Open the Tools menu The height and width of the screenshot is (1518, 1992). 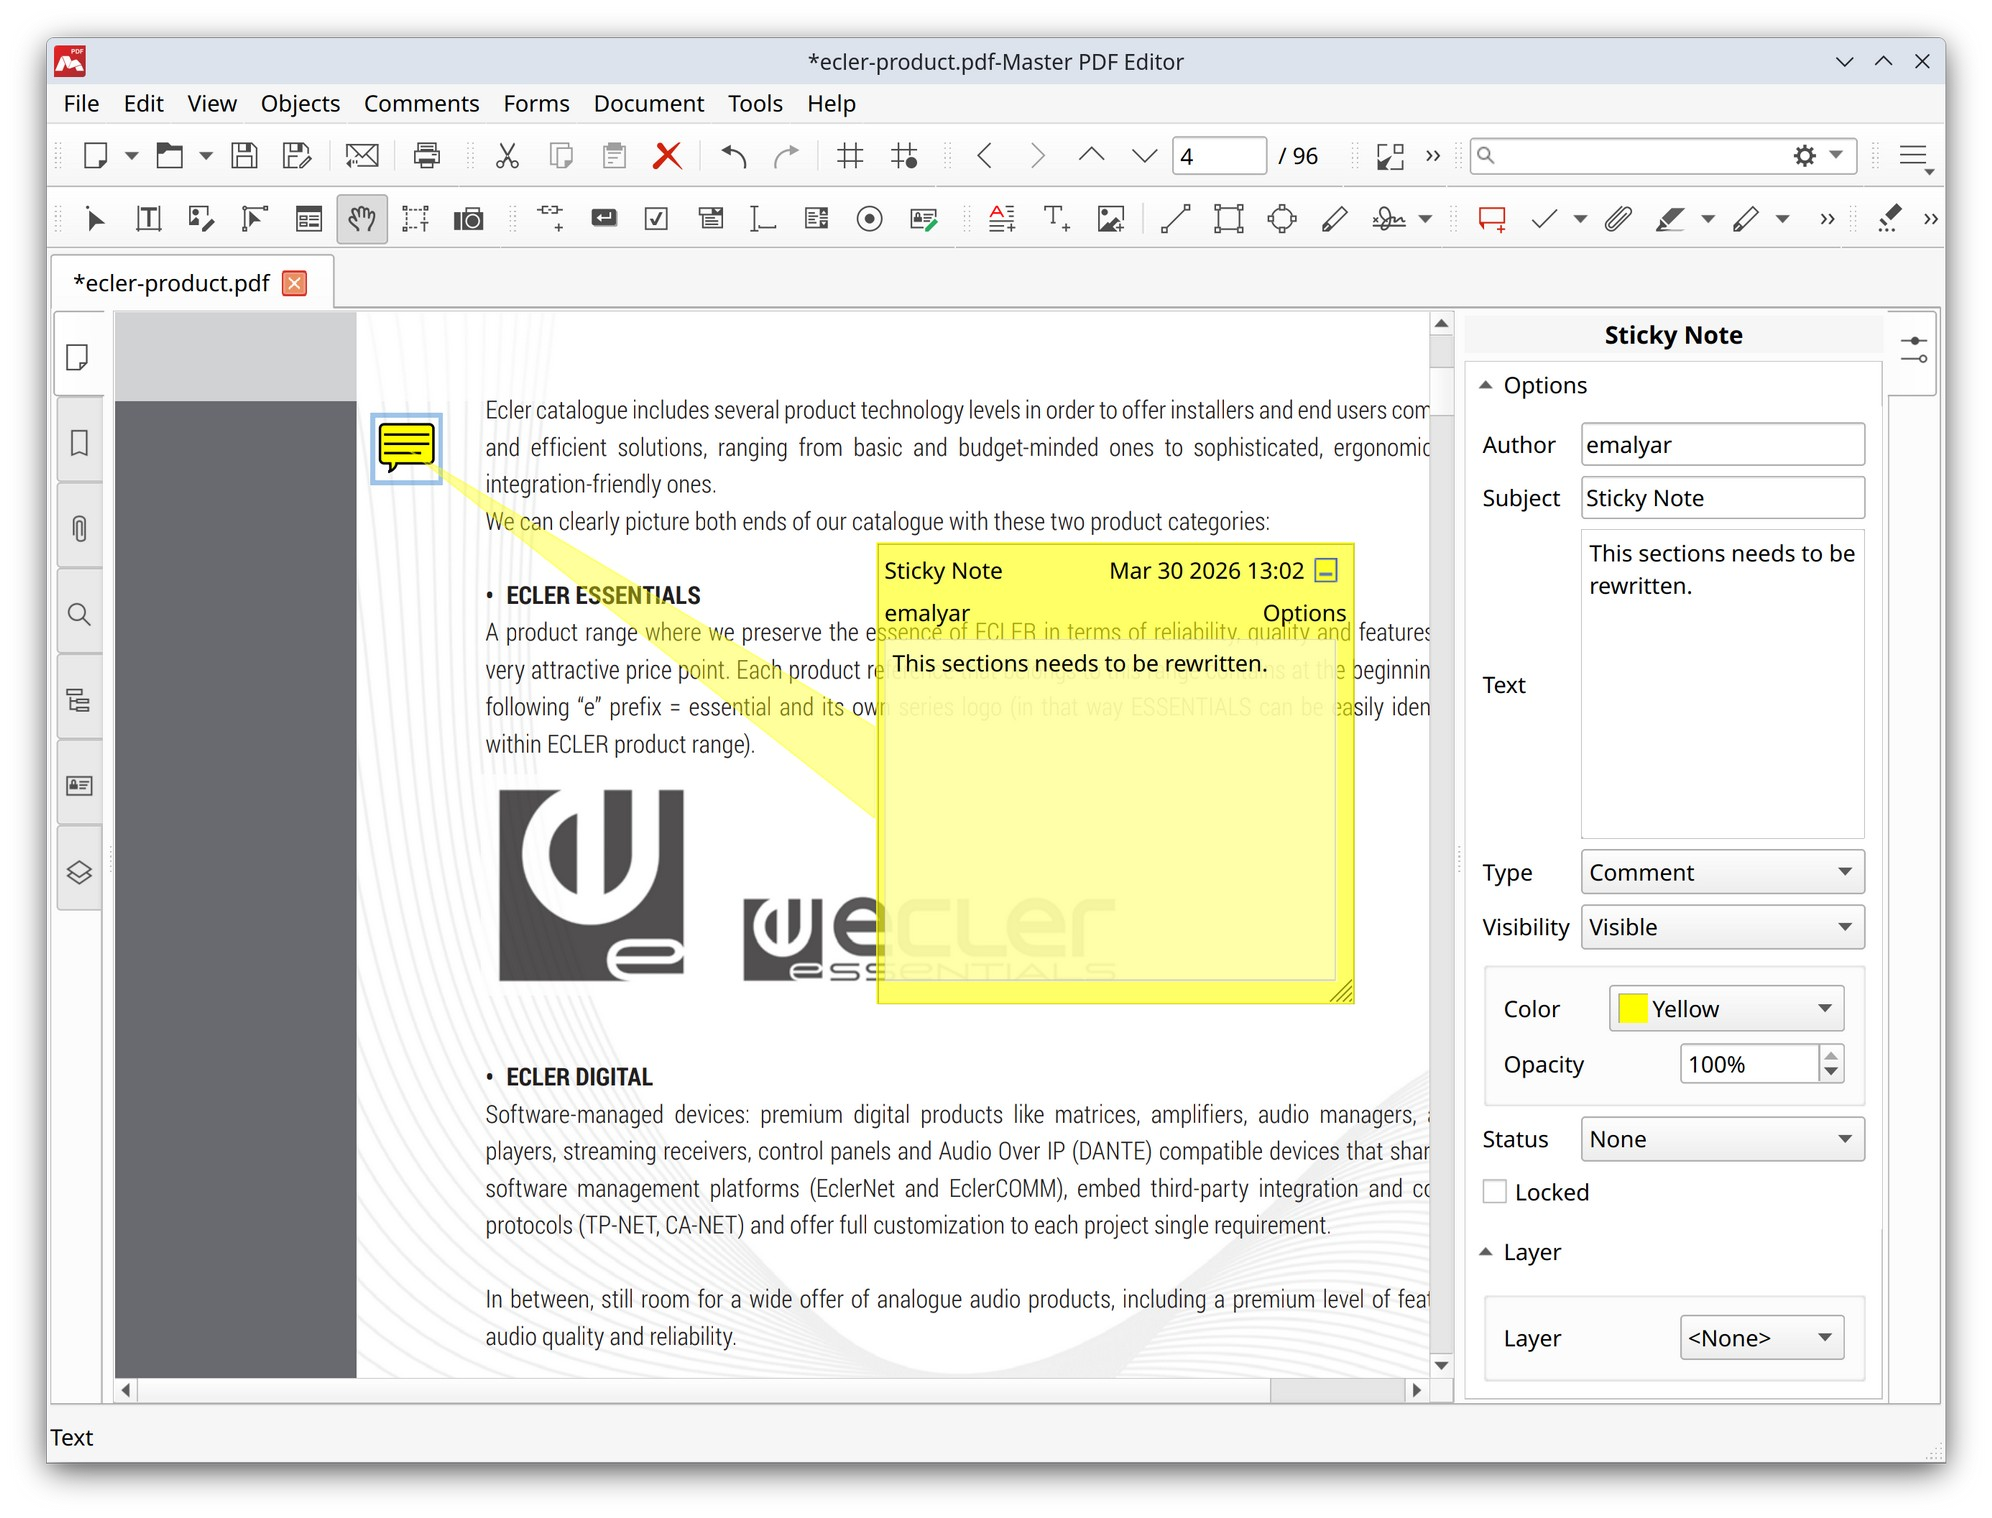755,104
